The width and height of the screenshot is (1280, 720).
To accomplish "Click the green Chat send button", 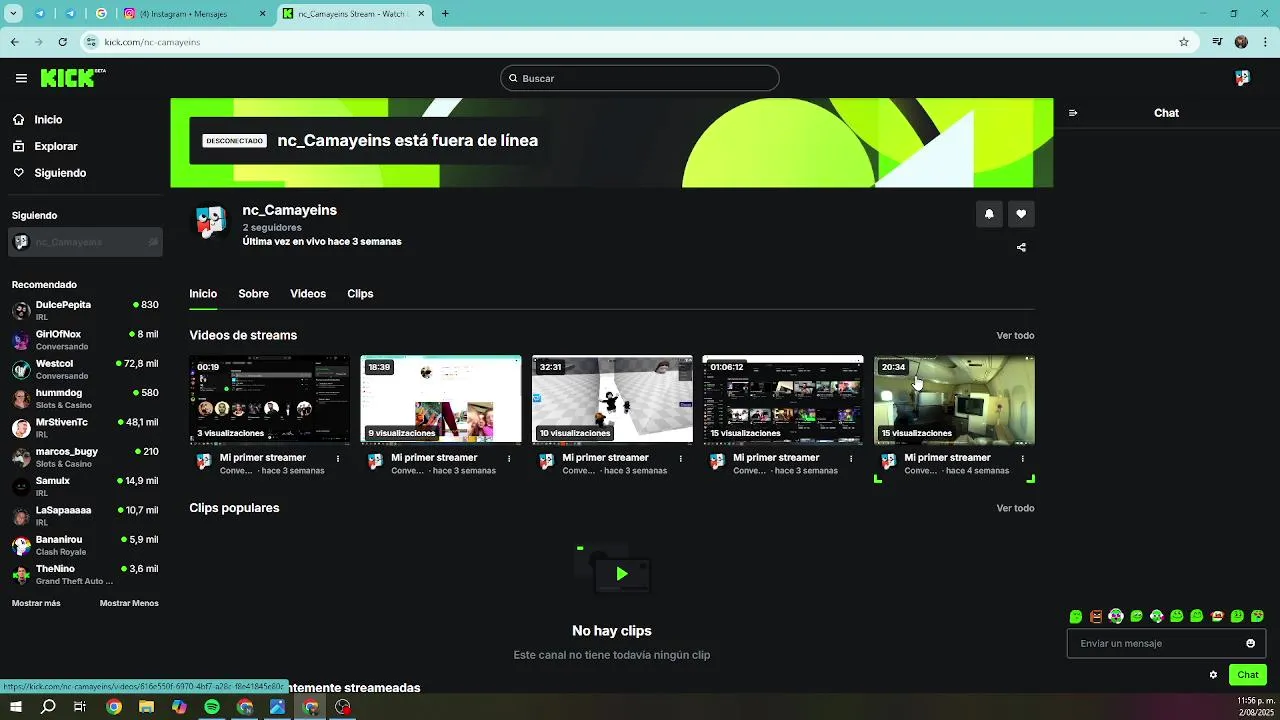I will click(x=1248, y=675).
